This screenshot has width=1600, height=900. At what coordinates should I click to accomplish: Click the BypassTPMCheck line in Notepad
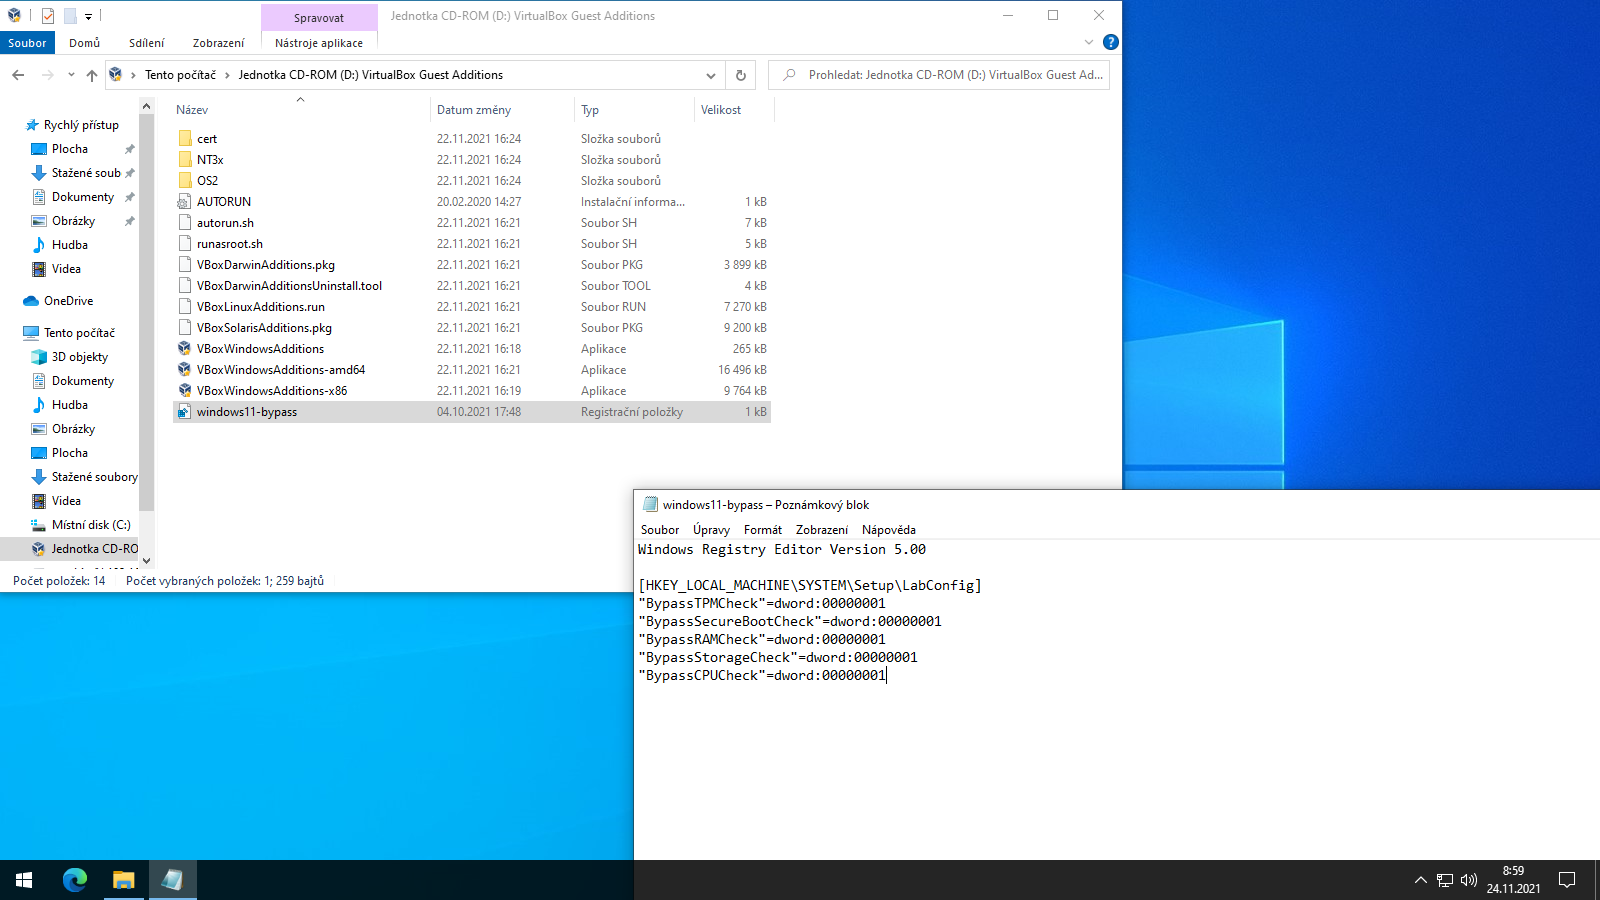coord(762,603)
